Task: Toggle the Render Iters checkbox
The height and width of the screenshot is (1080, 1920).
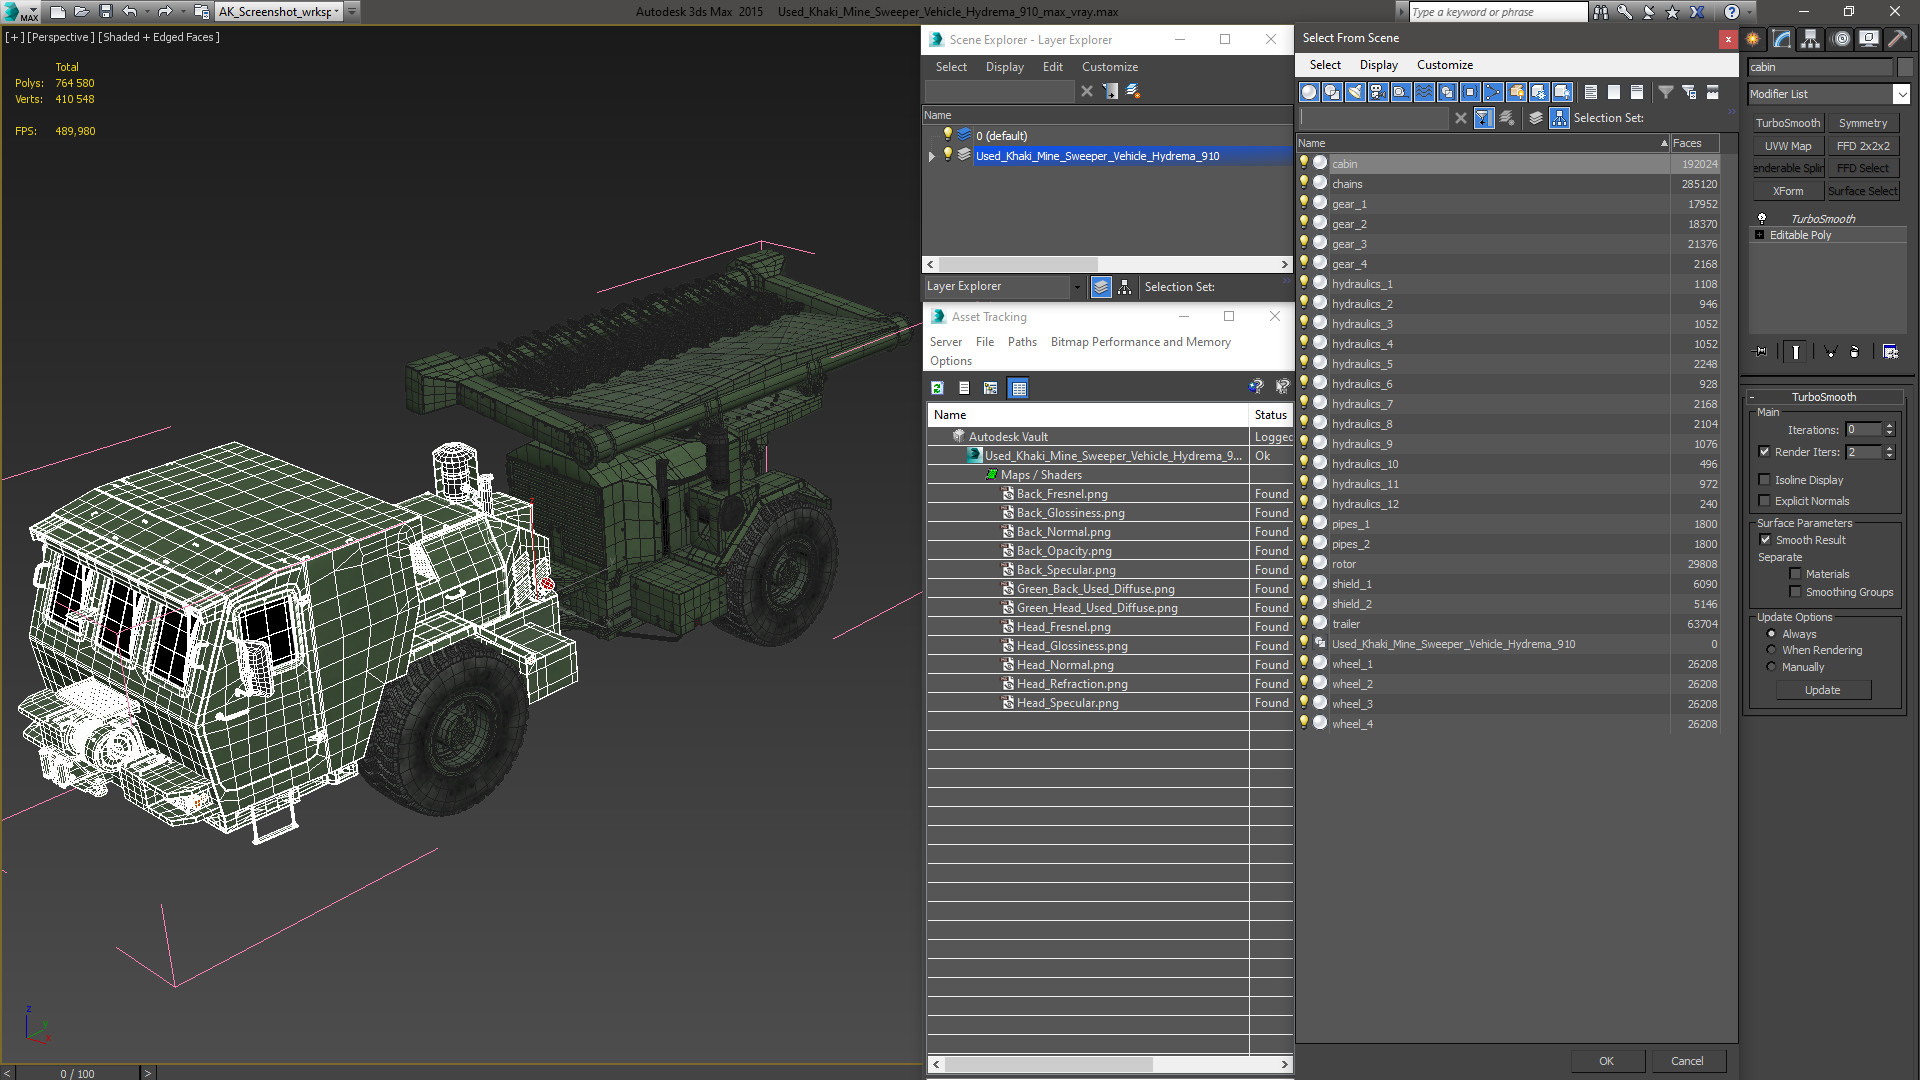Action: (1765, 452)
